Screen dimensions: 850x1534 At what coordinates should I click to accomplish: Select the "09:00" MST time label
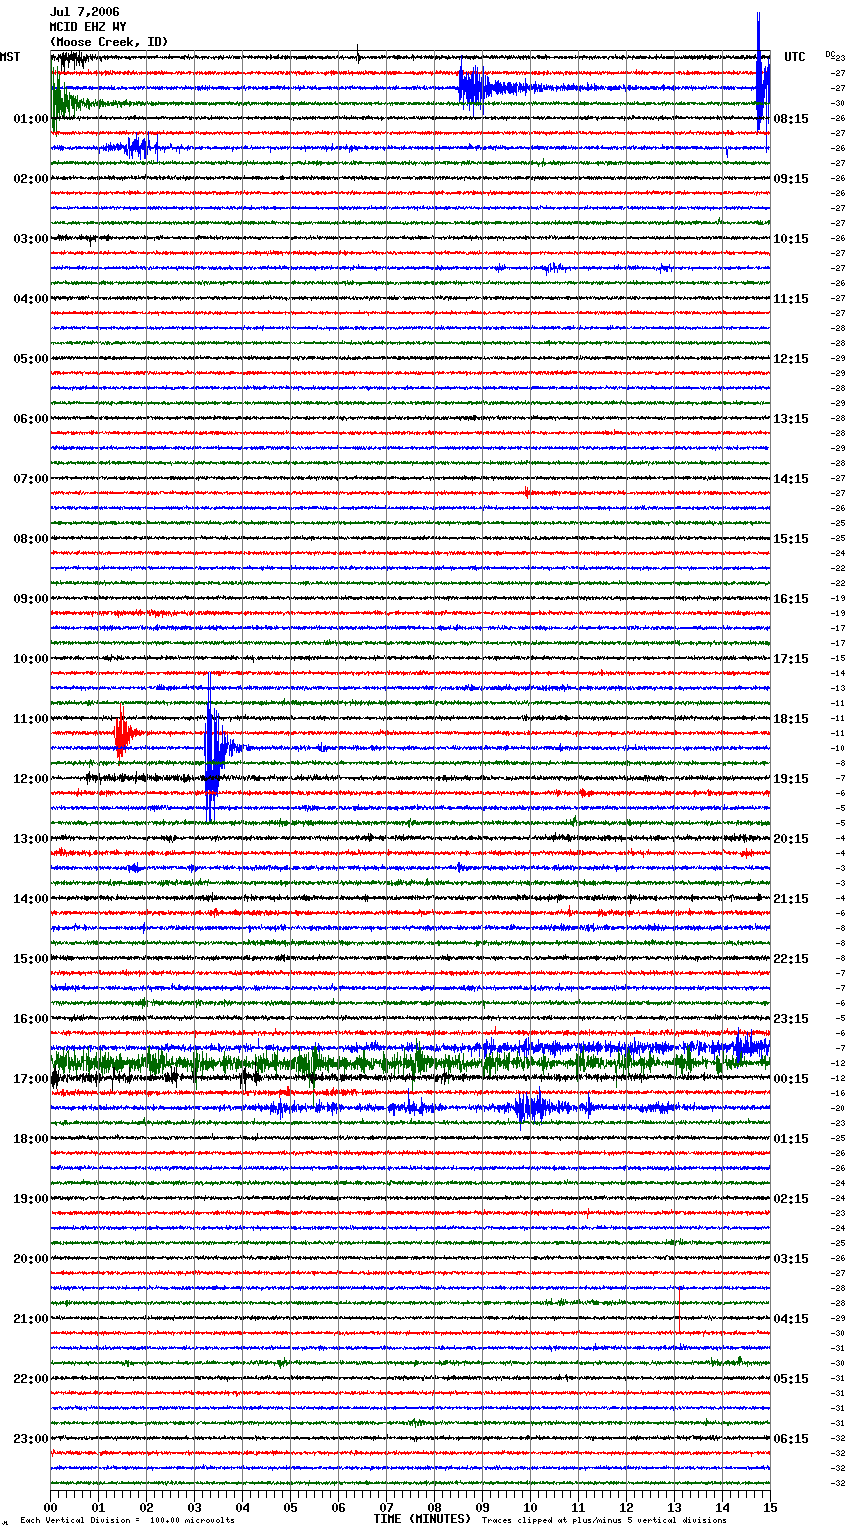click(x=31, y=599)
